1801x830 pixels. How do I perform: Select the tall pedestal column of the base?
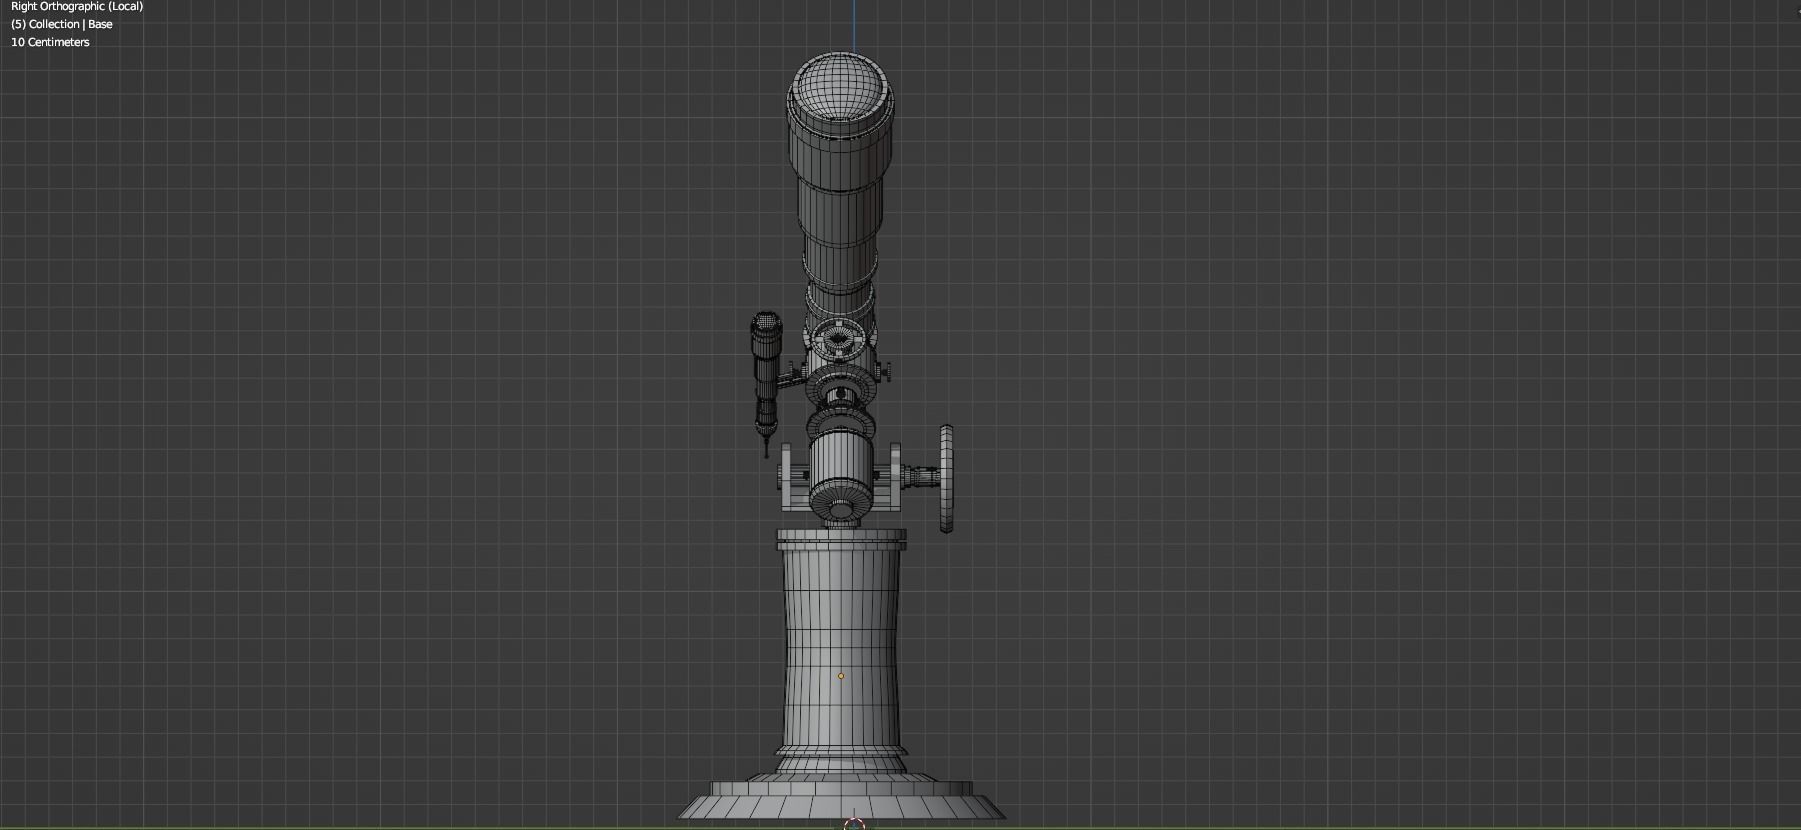click(841, 650)
